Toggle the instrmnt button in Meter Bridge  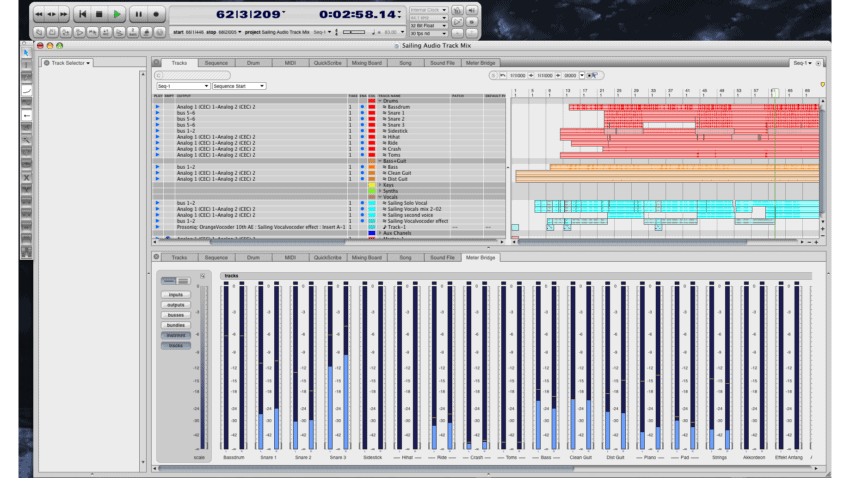[176, 335]
